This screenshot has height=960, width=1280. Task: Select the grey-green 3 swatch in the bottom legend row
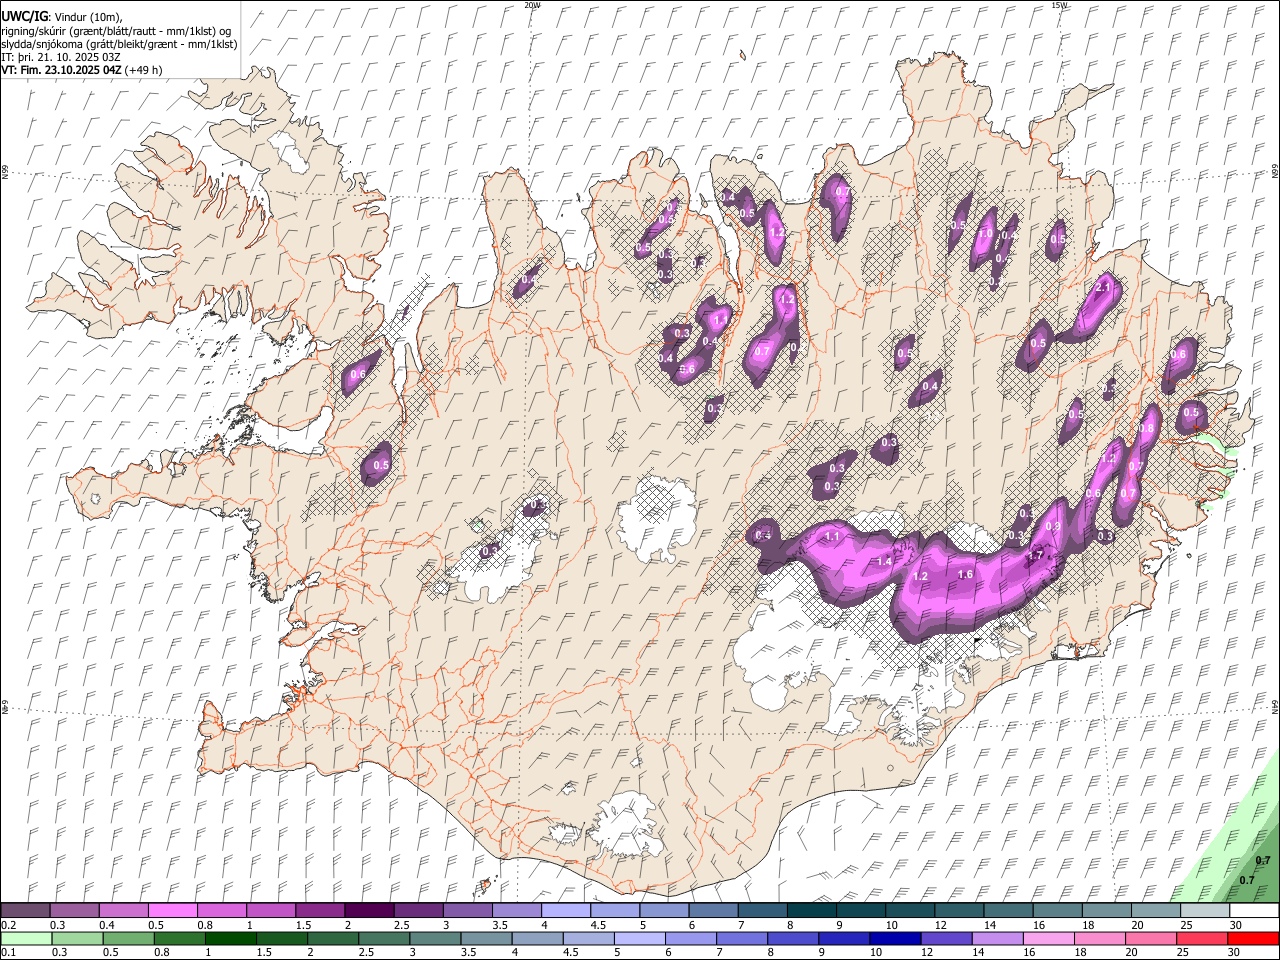click(435, 938)
